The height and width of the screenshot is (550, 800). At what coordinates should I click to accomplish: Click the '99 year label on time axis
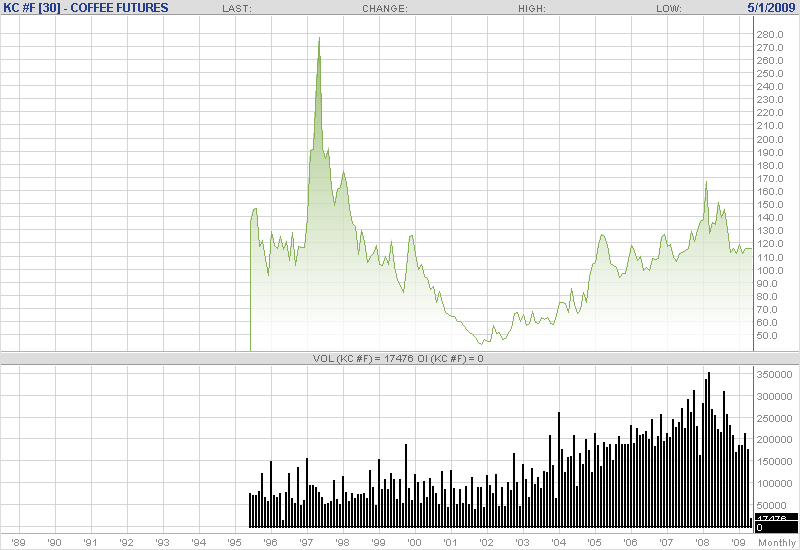point(379,542)
